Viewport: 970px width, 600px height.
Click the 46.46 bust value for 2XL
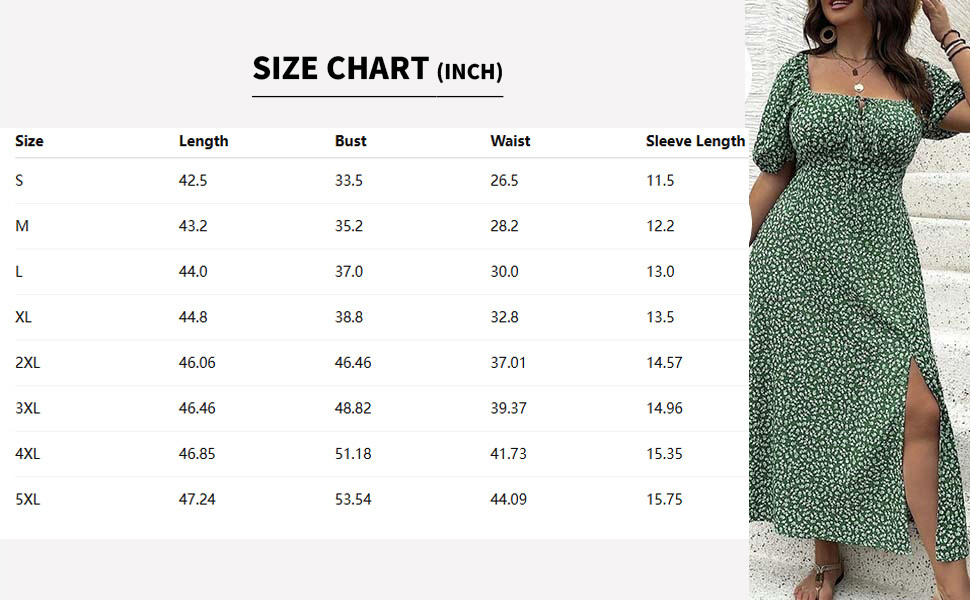353,362
